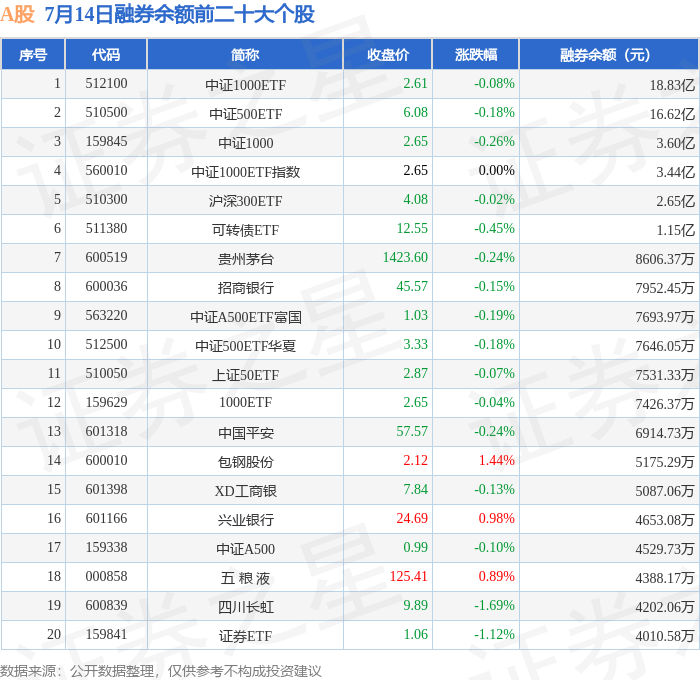Click the name 贵州茅台
The image size is (700, 680).
tap(246, 259)
